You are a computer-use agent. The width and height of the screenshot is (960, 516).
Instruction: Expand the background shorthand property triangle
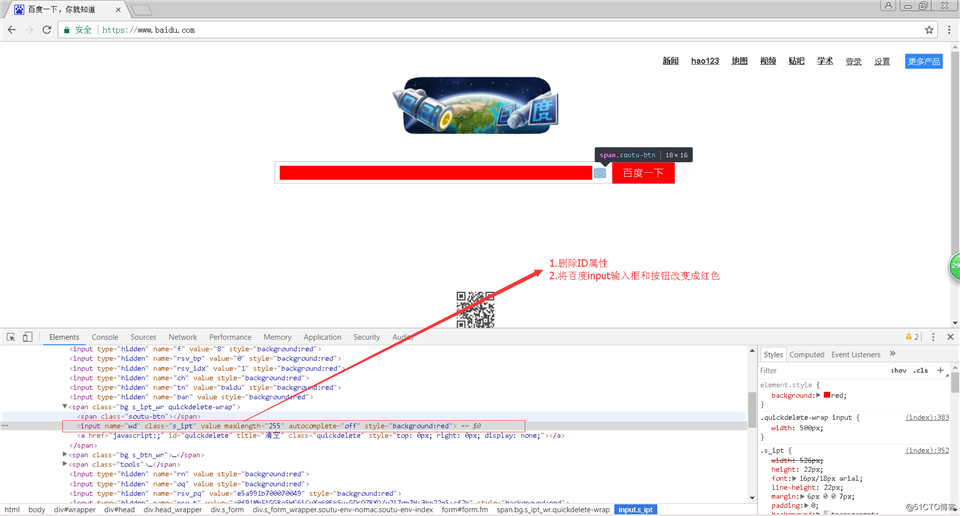819,395
